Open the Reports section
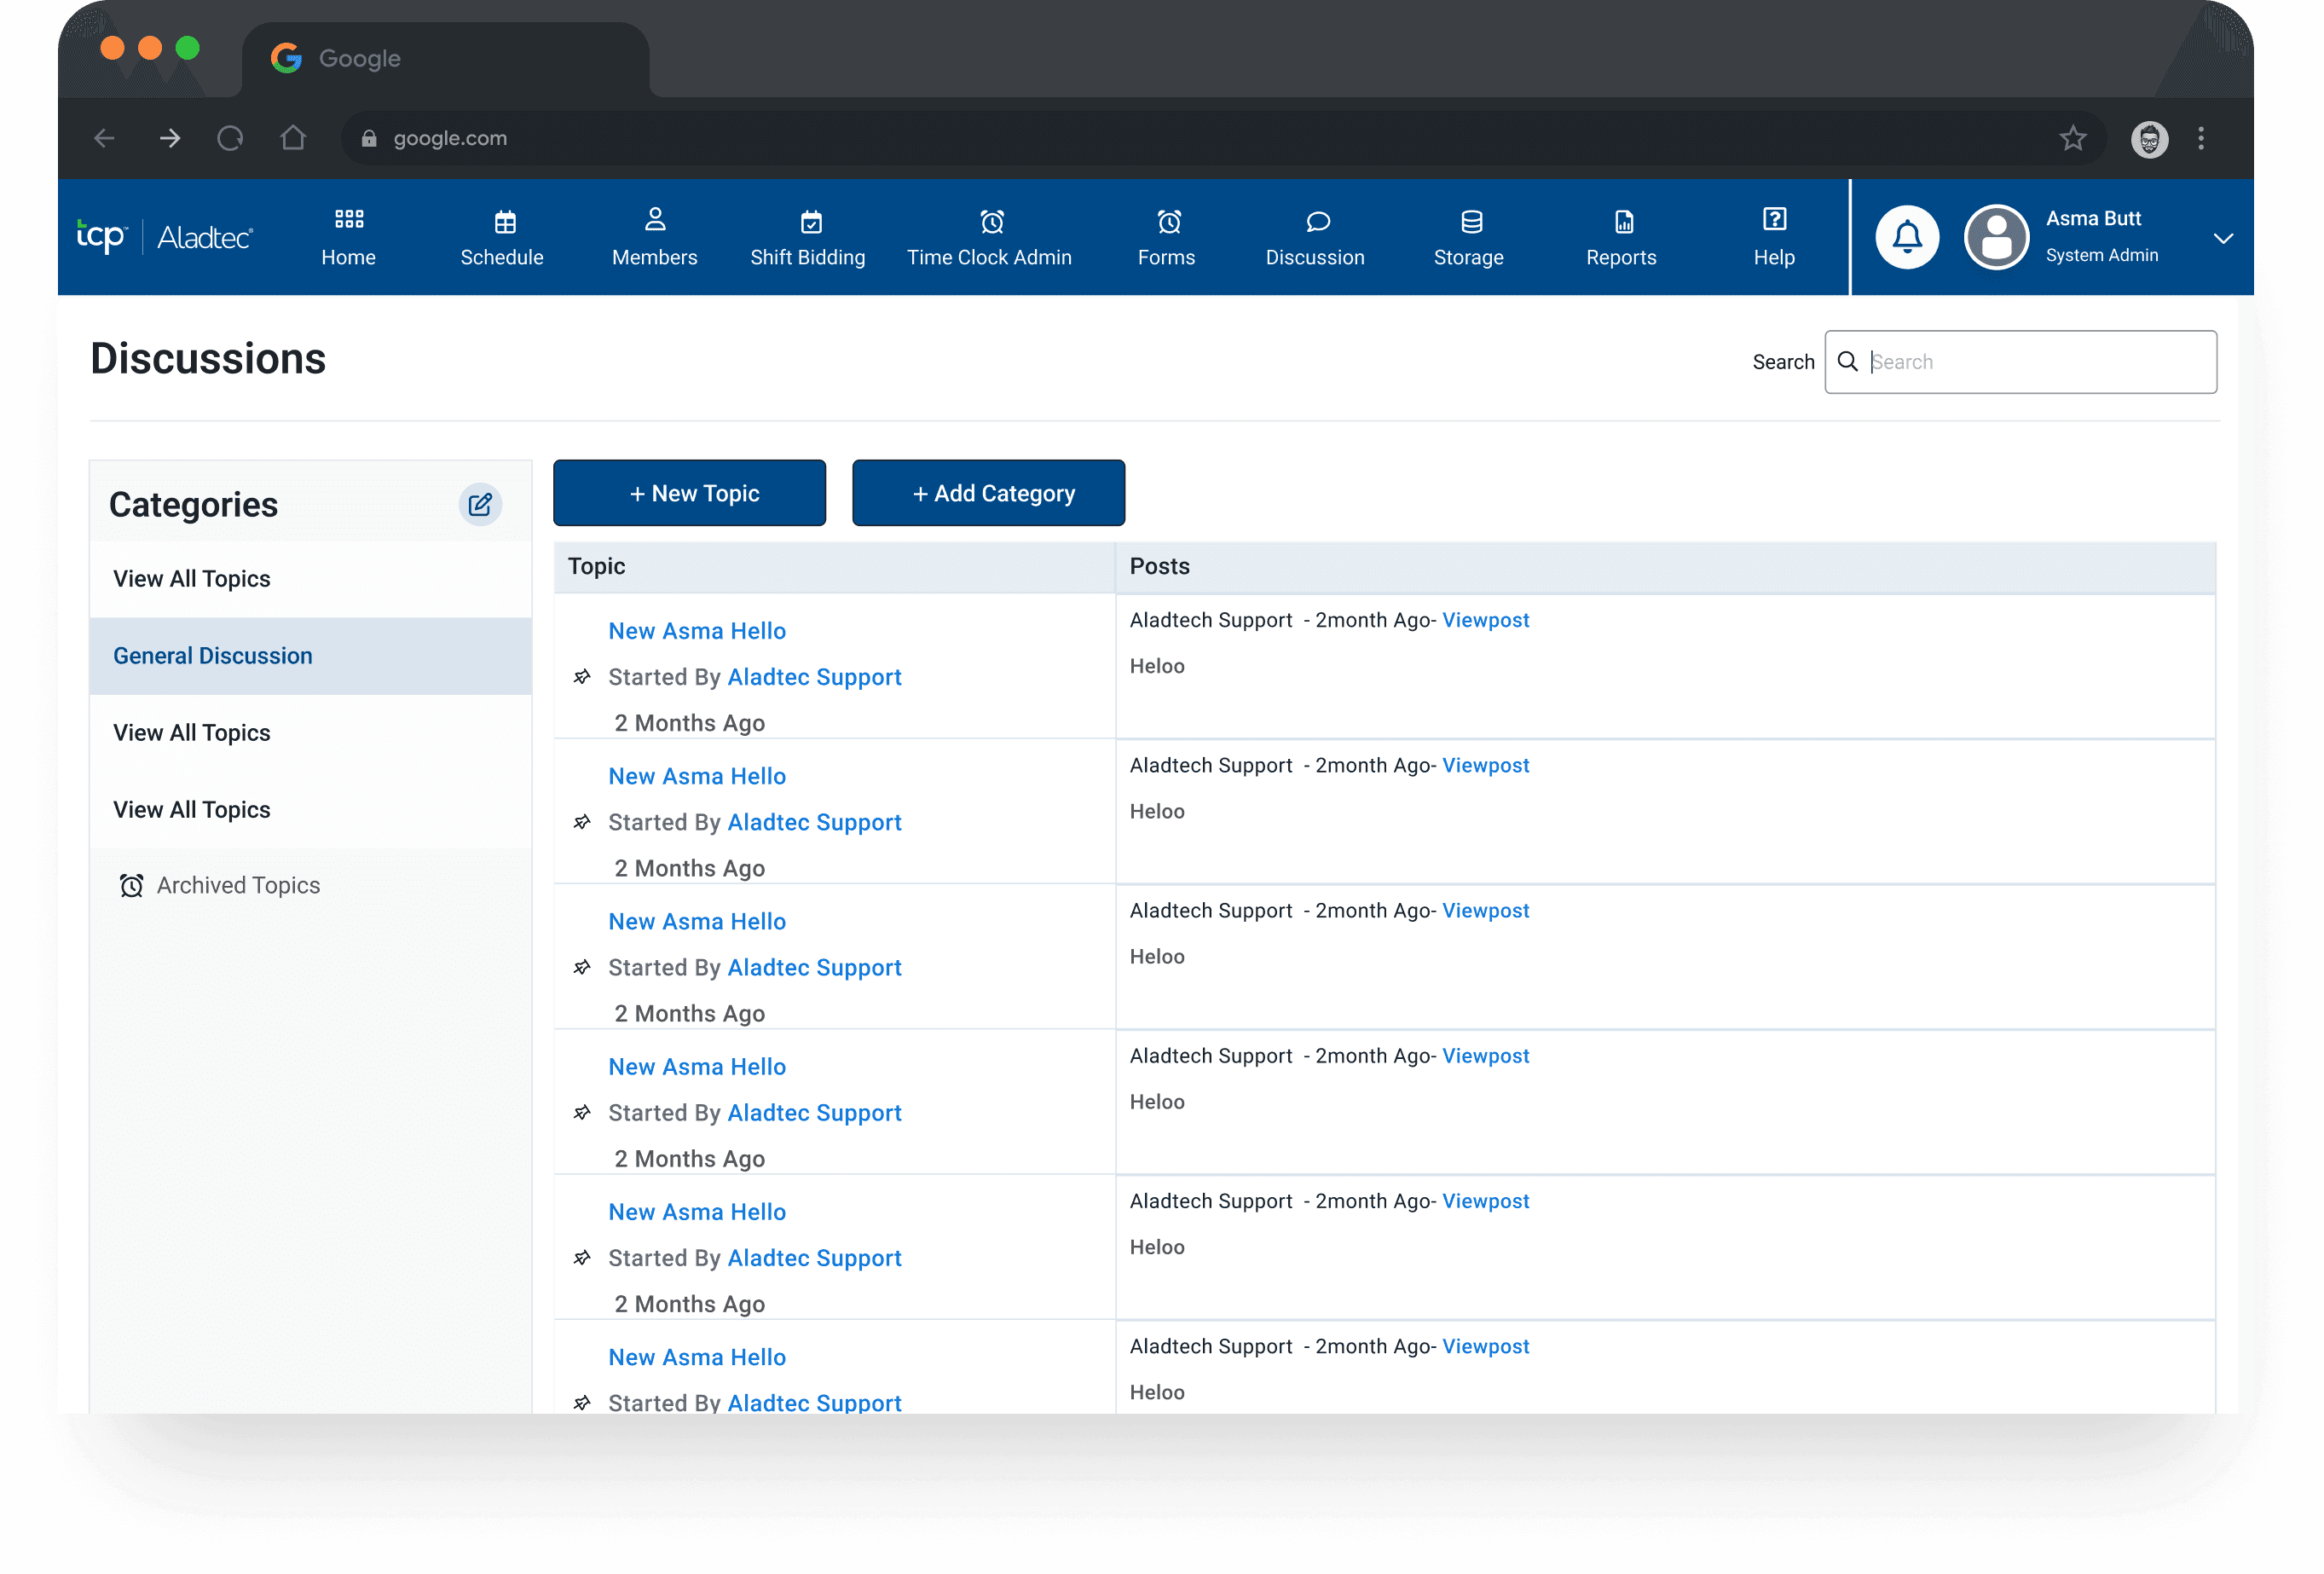 (x=1620, y=238)
